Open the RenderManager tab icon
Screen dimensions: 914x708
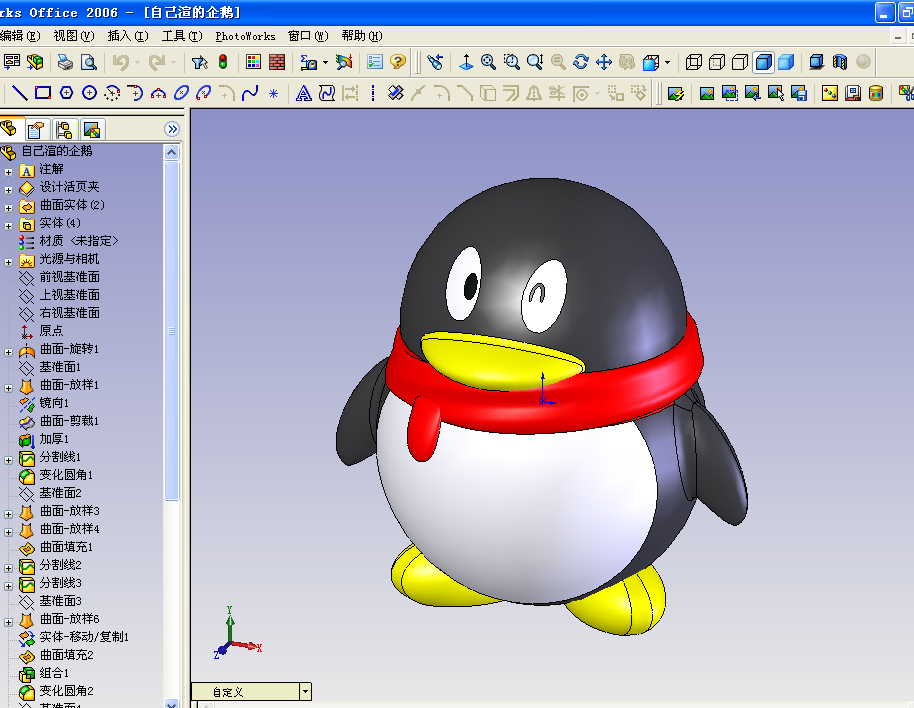tap(92, 129)
